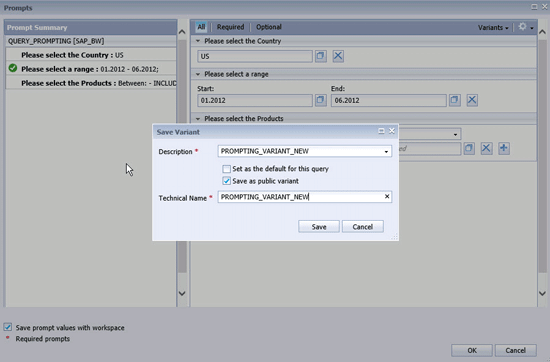This screenshot has height=362, width=550.
Task: Add another Products selection row
Action: 504,148
